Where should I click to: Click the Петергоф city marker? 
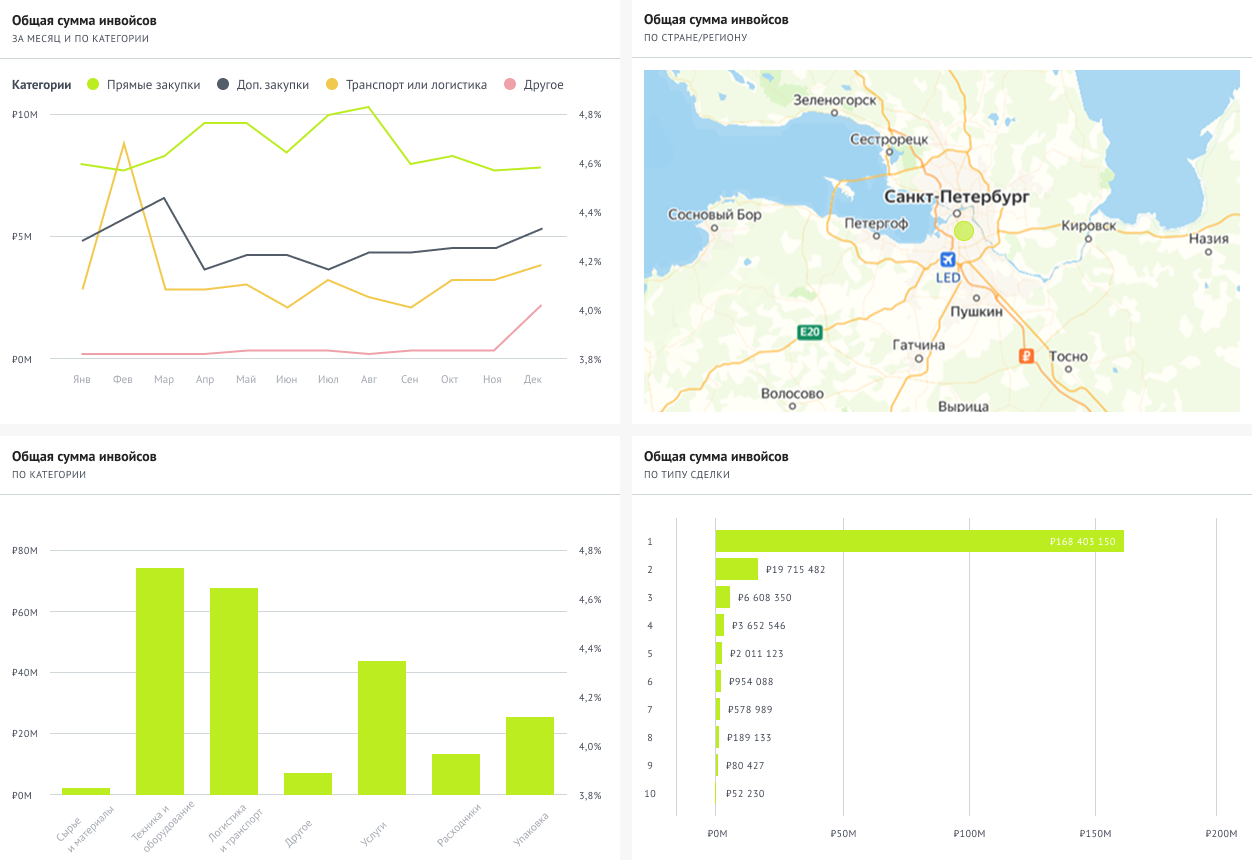(x=876, y=237)
